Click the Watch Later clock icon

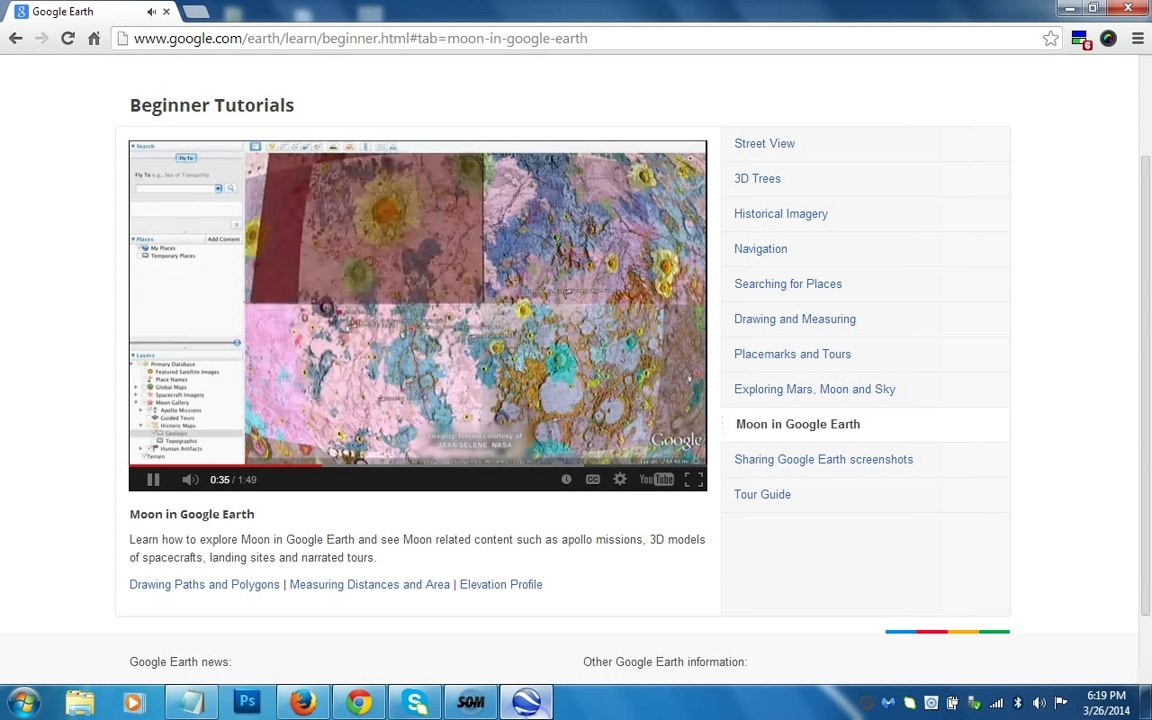[x=566, y=479]
